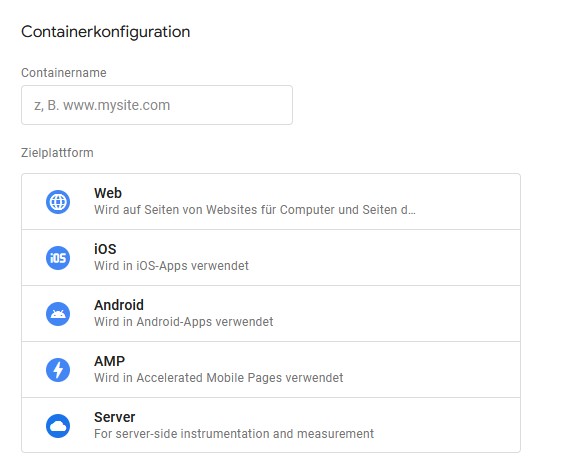
Task: Choose the Server cloud icon
Action: pos(58,426)
